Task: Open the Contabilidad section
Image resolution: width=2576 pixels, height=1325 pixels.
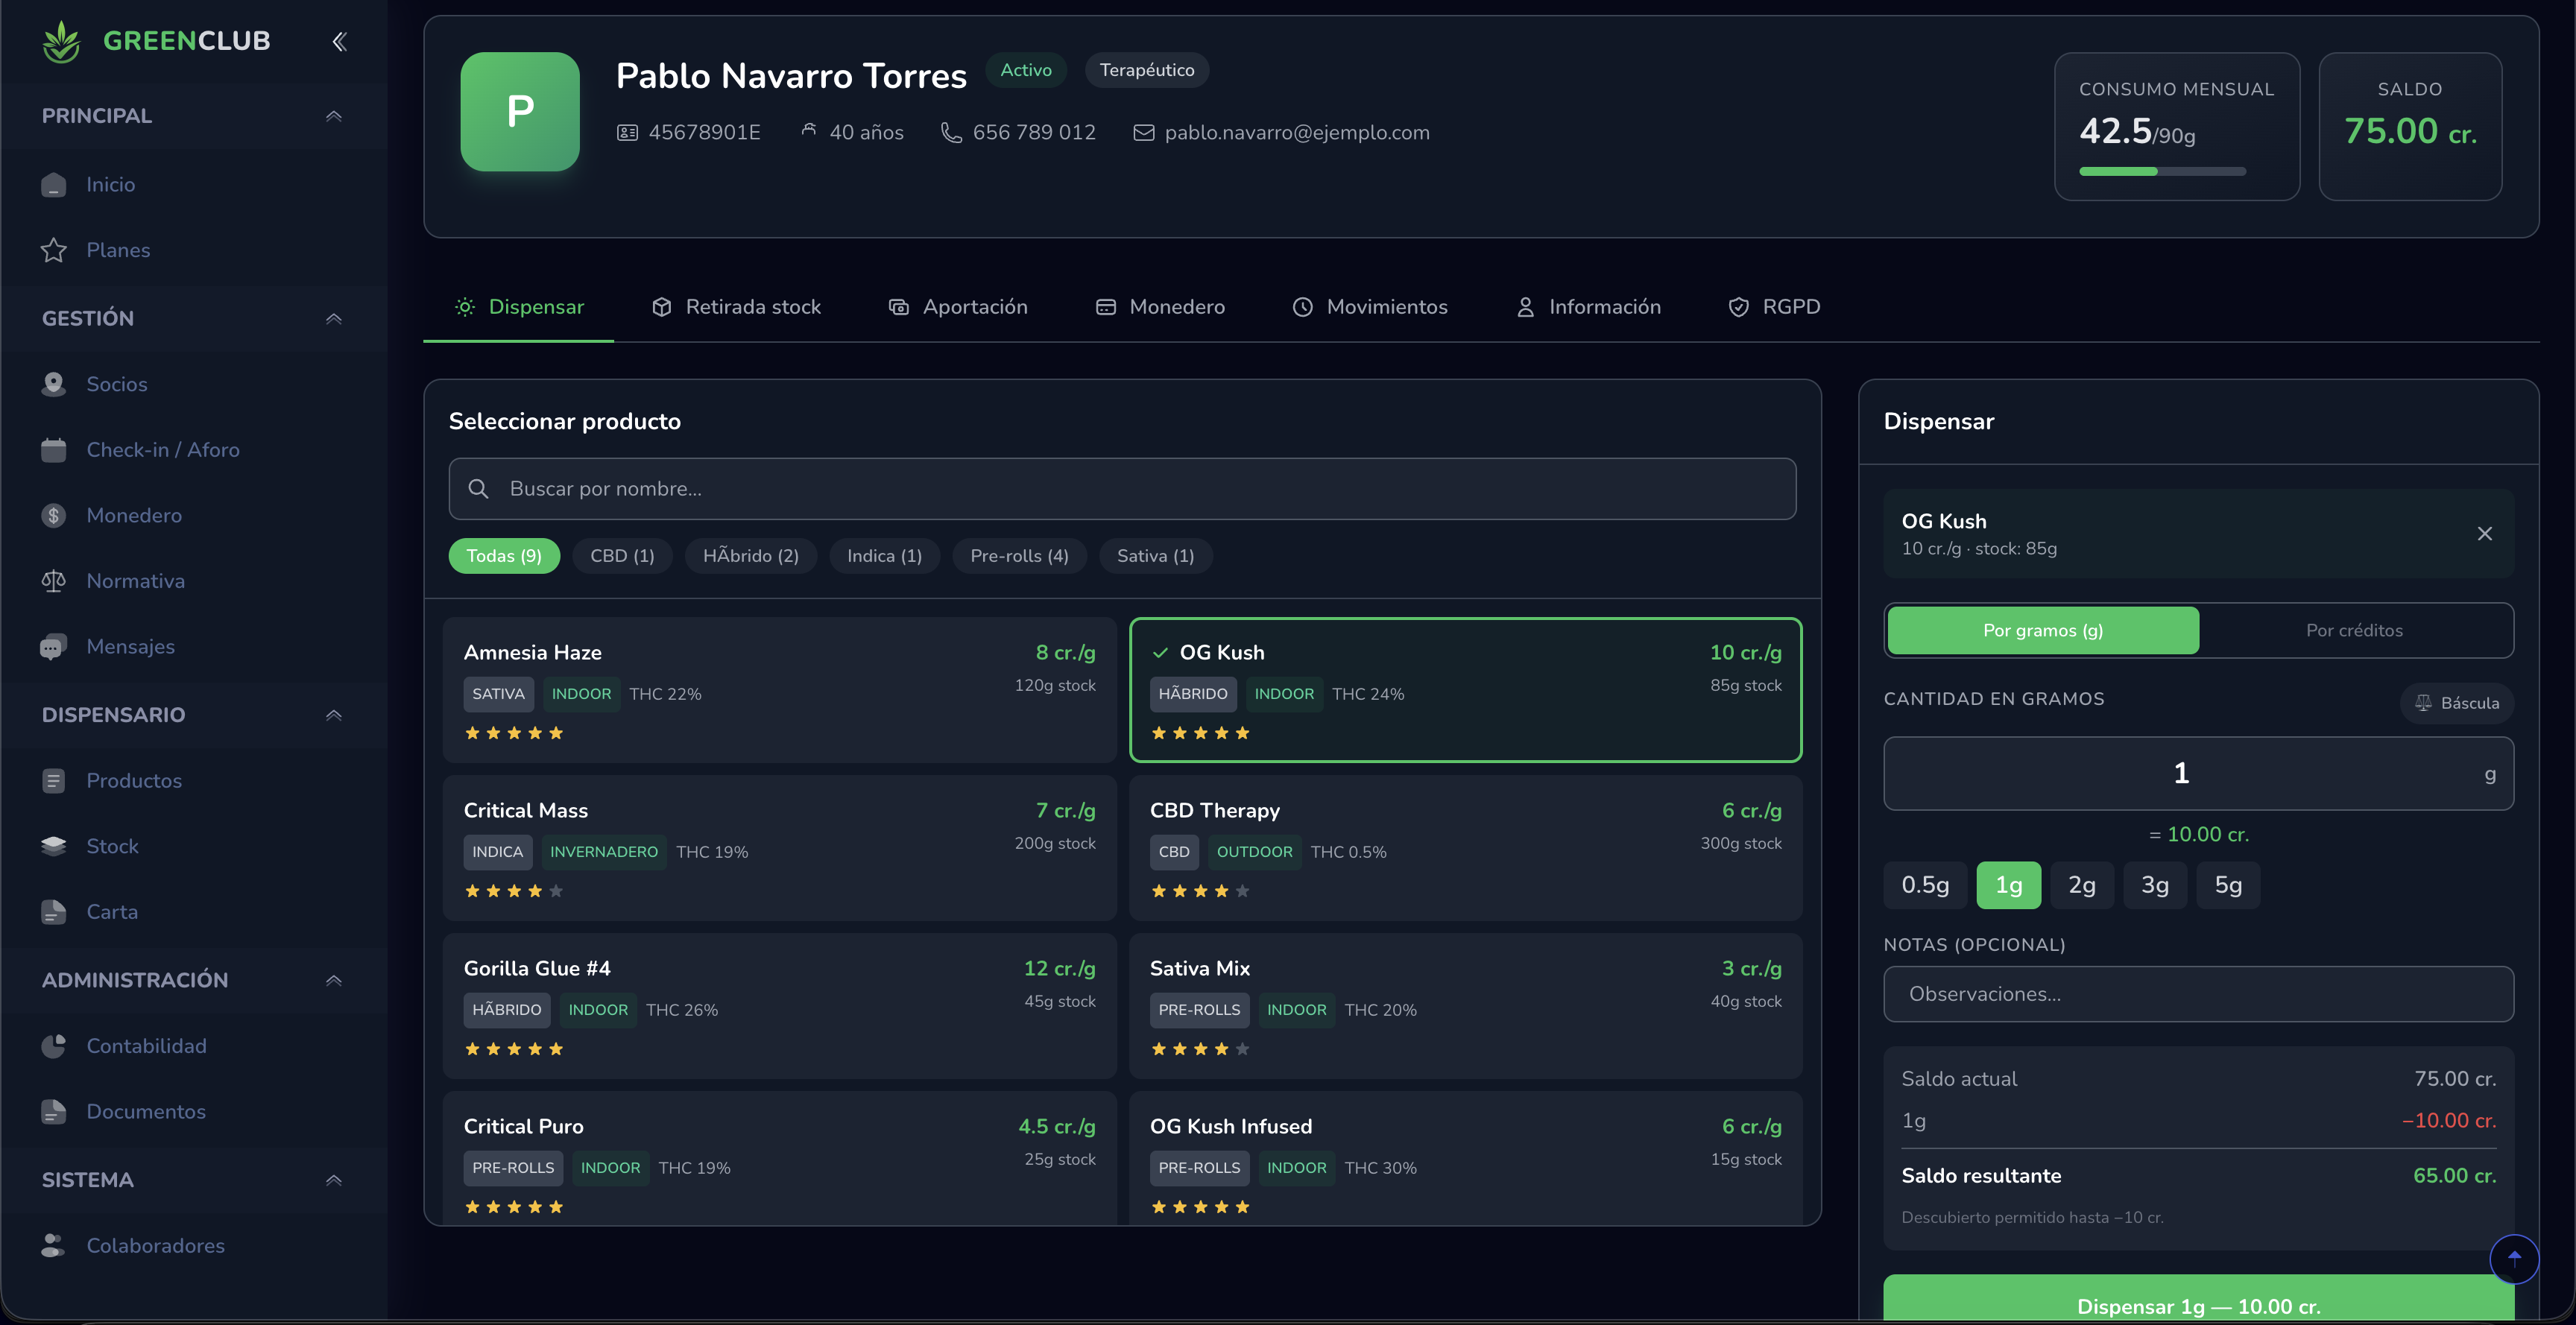Action: (x=146, y=1046)
